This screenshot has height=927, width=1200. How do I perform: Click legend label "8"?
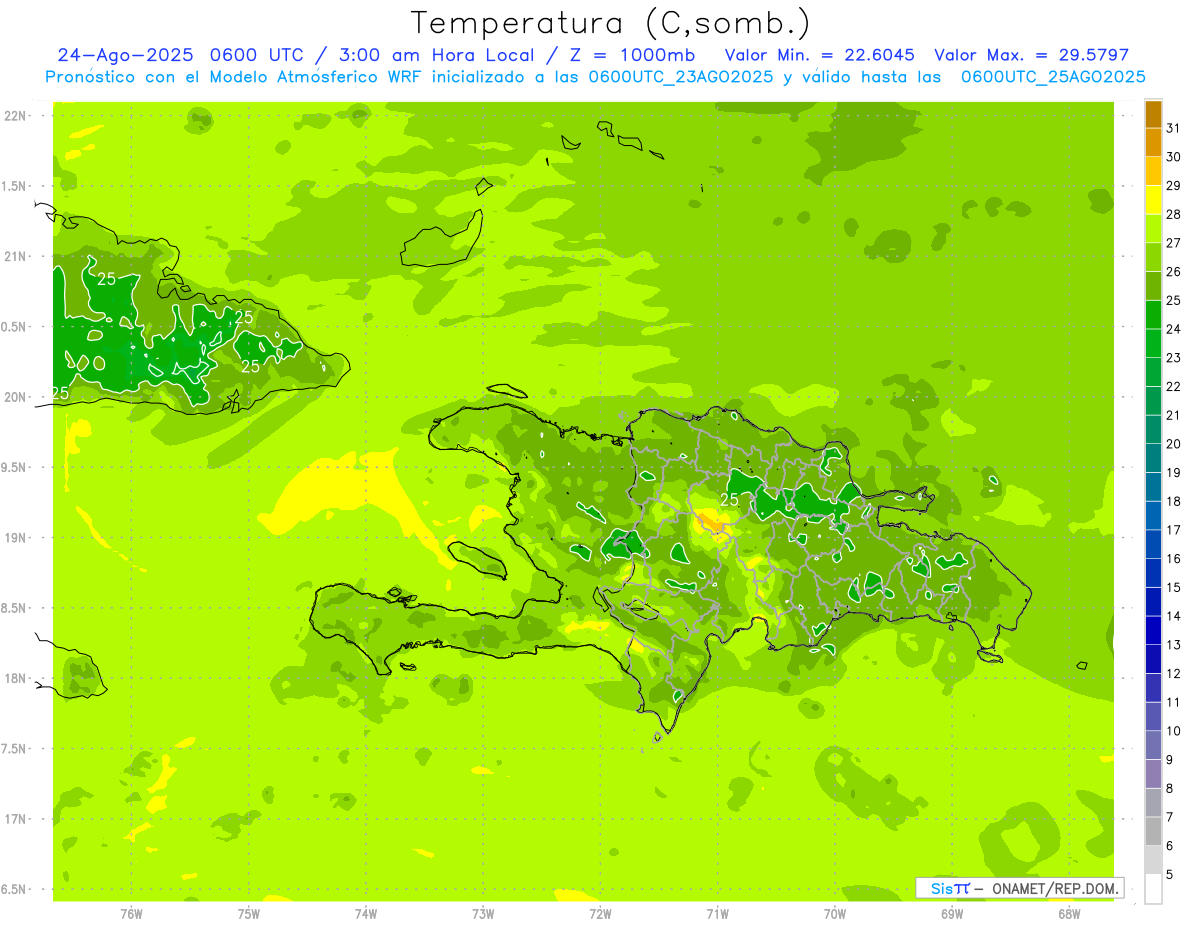coord(1170,789)
